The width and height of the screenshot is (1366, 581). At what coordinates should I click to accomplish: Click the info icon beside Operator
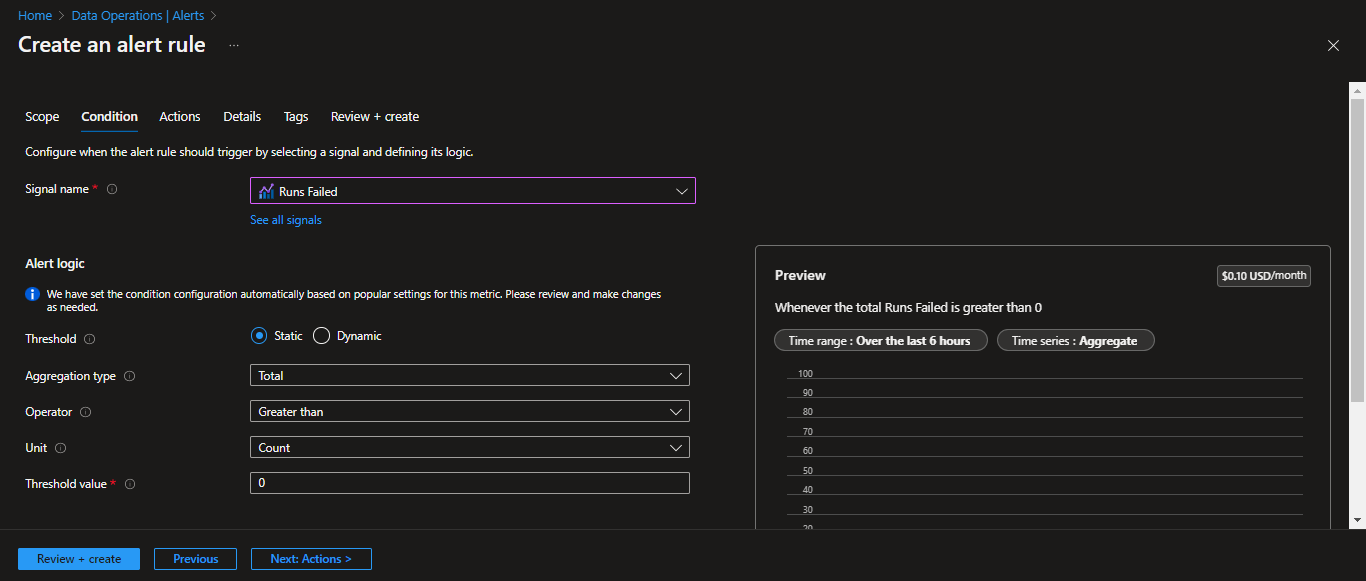click(x=85, y=411)
